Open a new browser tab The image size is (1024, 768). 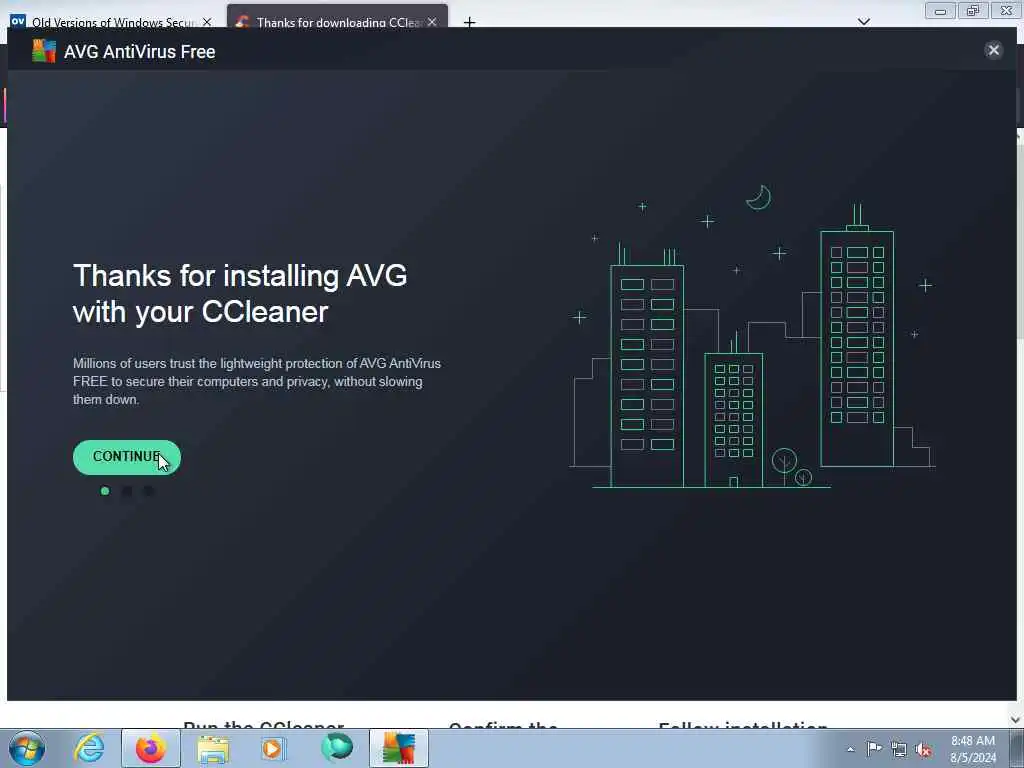(470, 22)
